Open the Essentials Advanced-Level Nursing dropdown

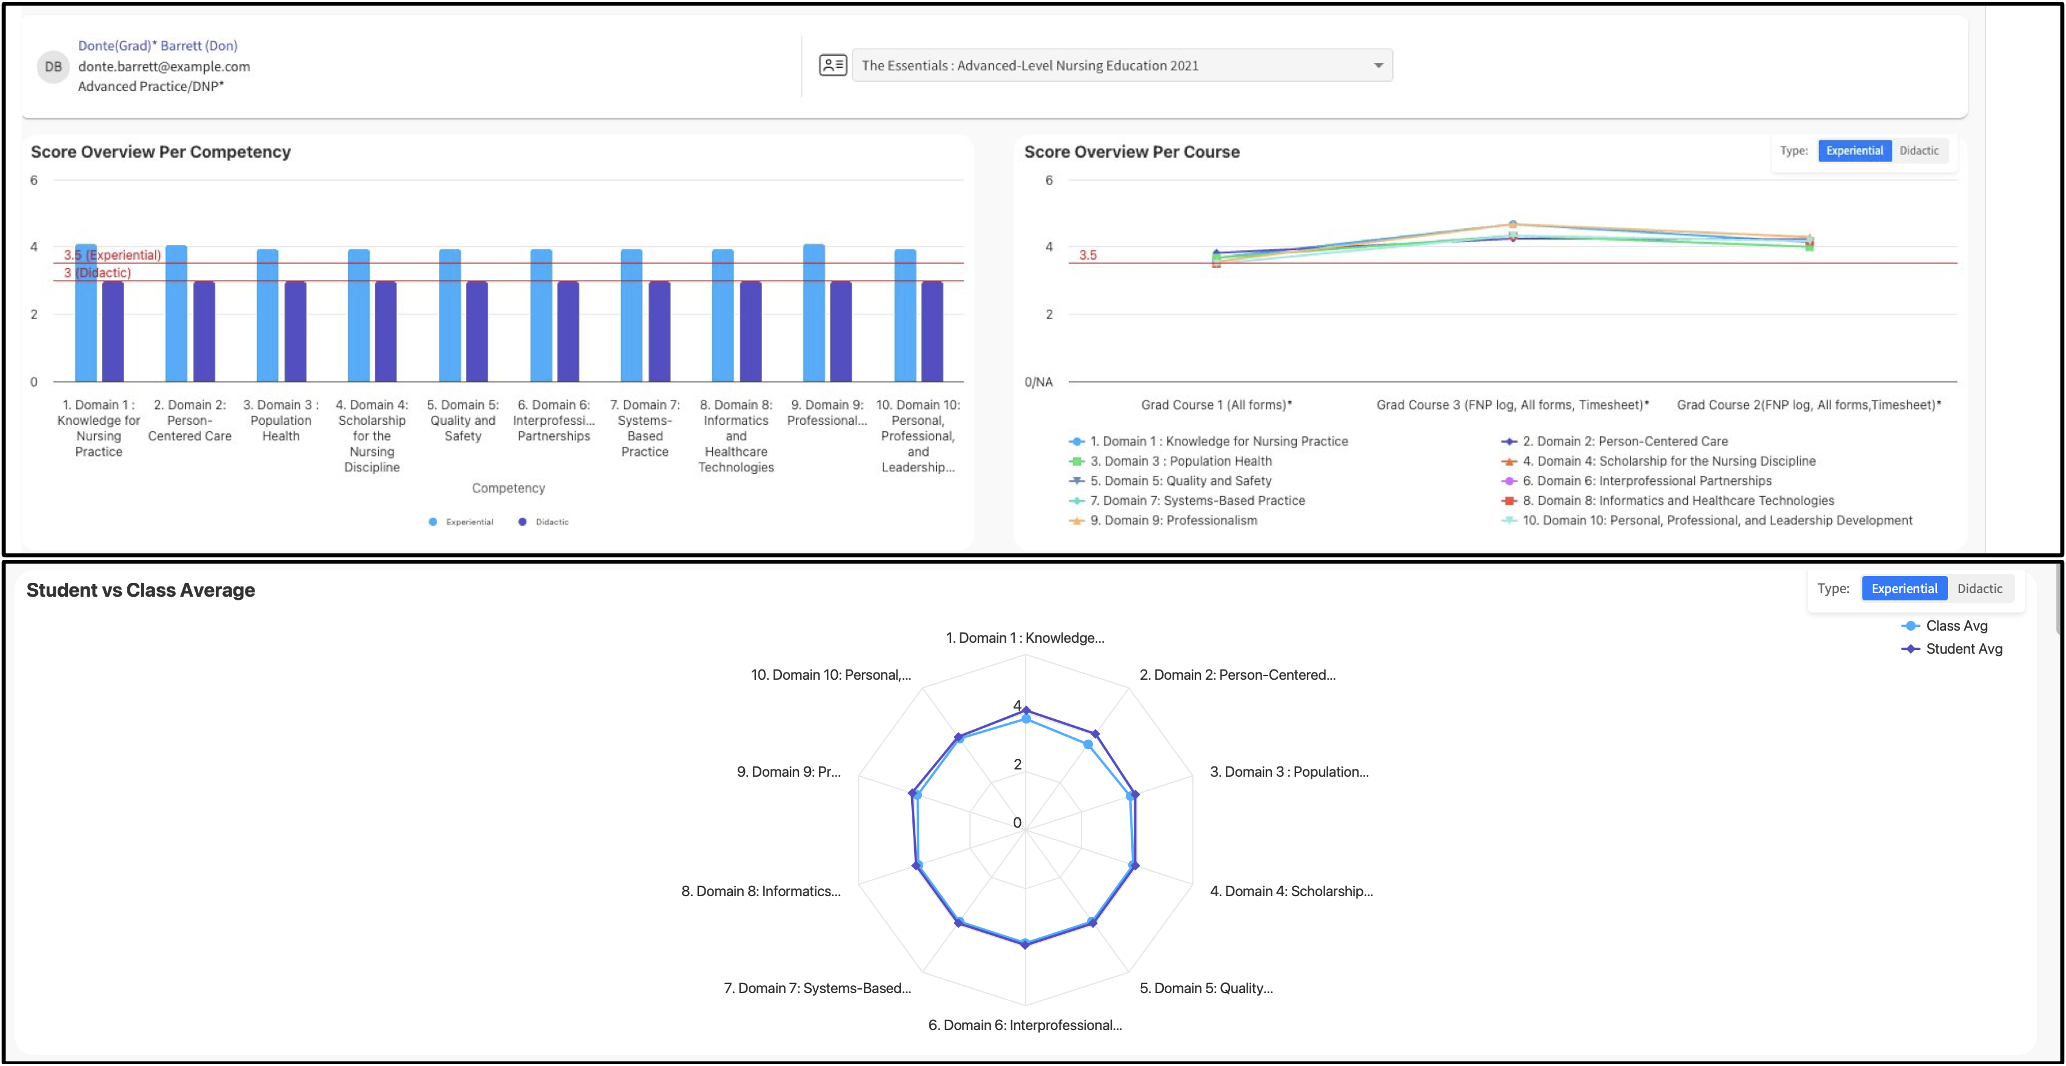[1110, 66]
